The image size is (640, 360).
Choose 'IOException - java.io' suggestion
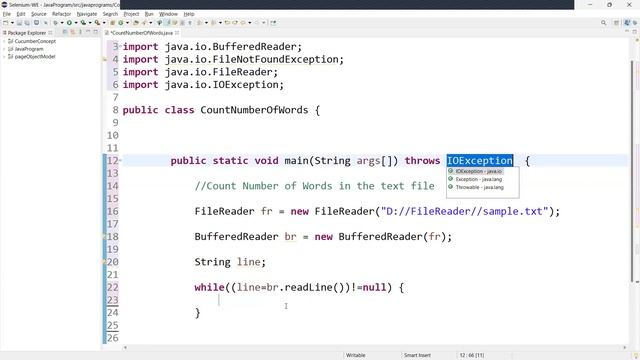click(x=478, y=171)
